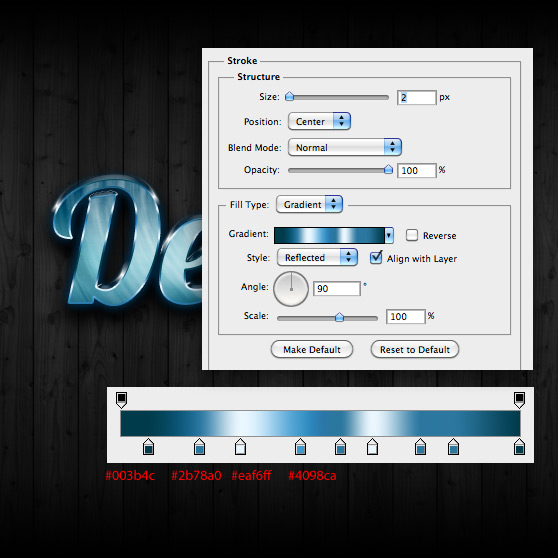Click the Opacity slider handle
Viewport: 558px width, 558px height.
pos(388,169)
